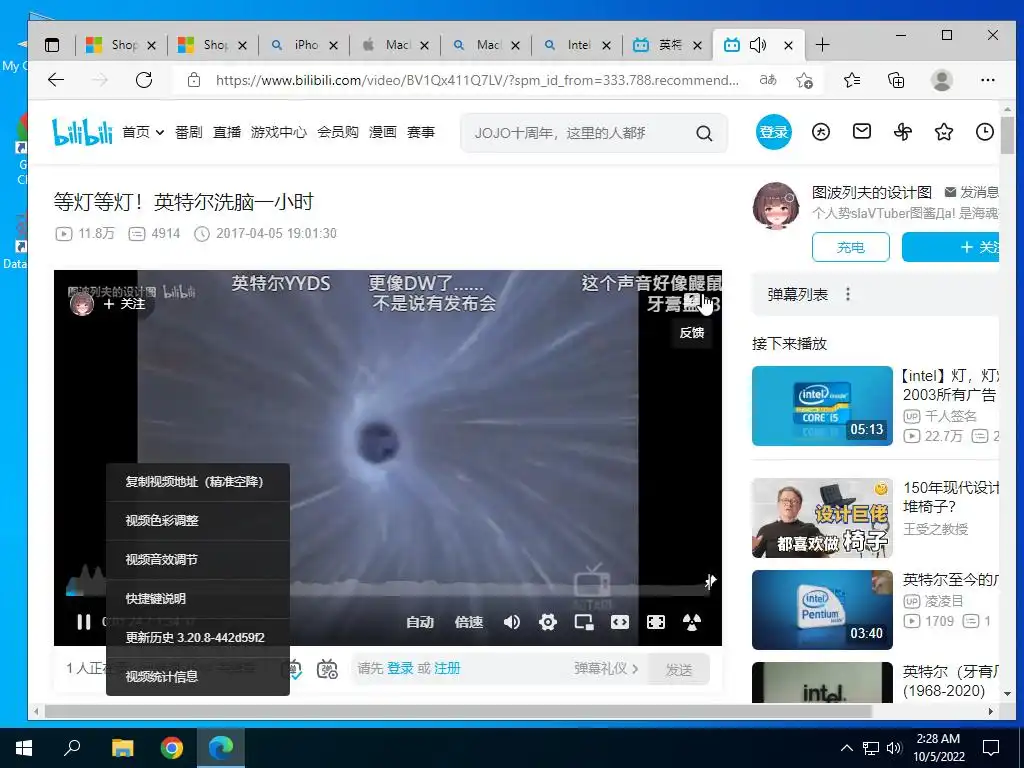The height and width of the screenshot is (768, 1024).
Task: Open the browser Favorites list icon
Action: click(852, 80)
